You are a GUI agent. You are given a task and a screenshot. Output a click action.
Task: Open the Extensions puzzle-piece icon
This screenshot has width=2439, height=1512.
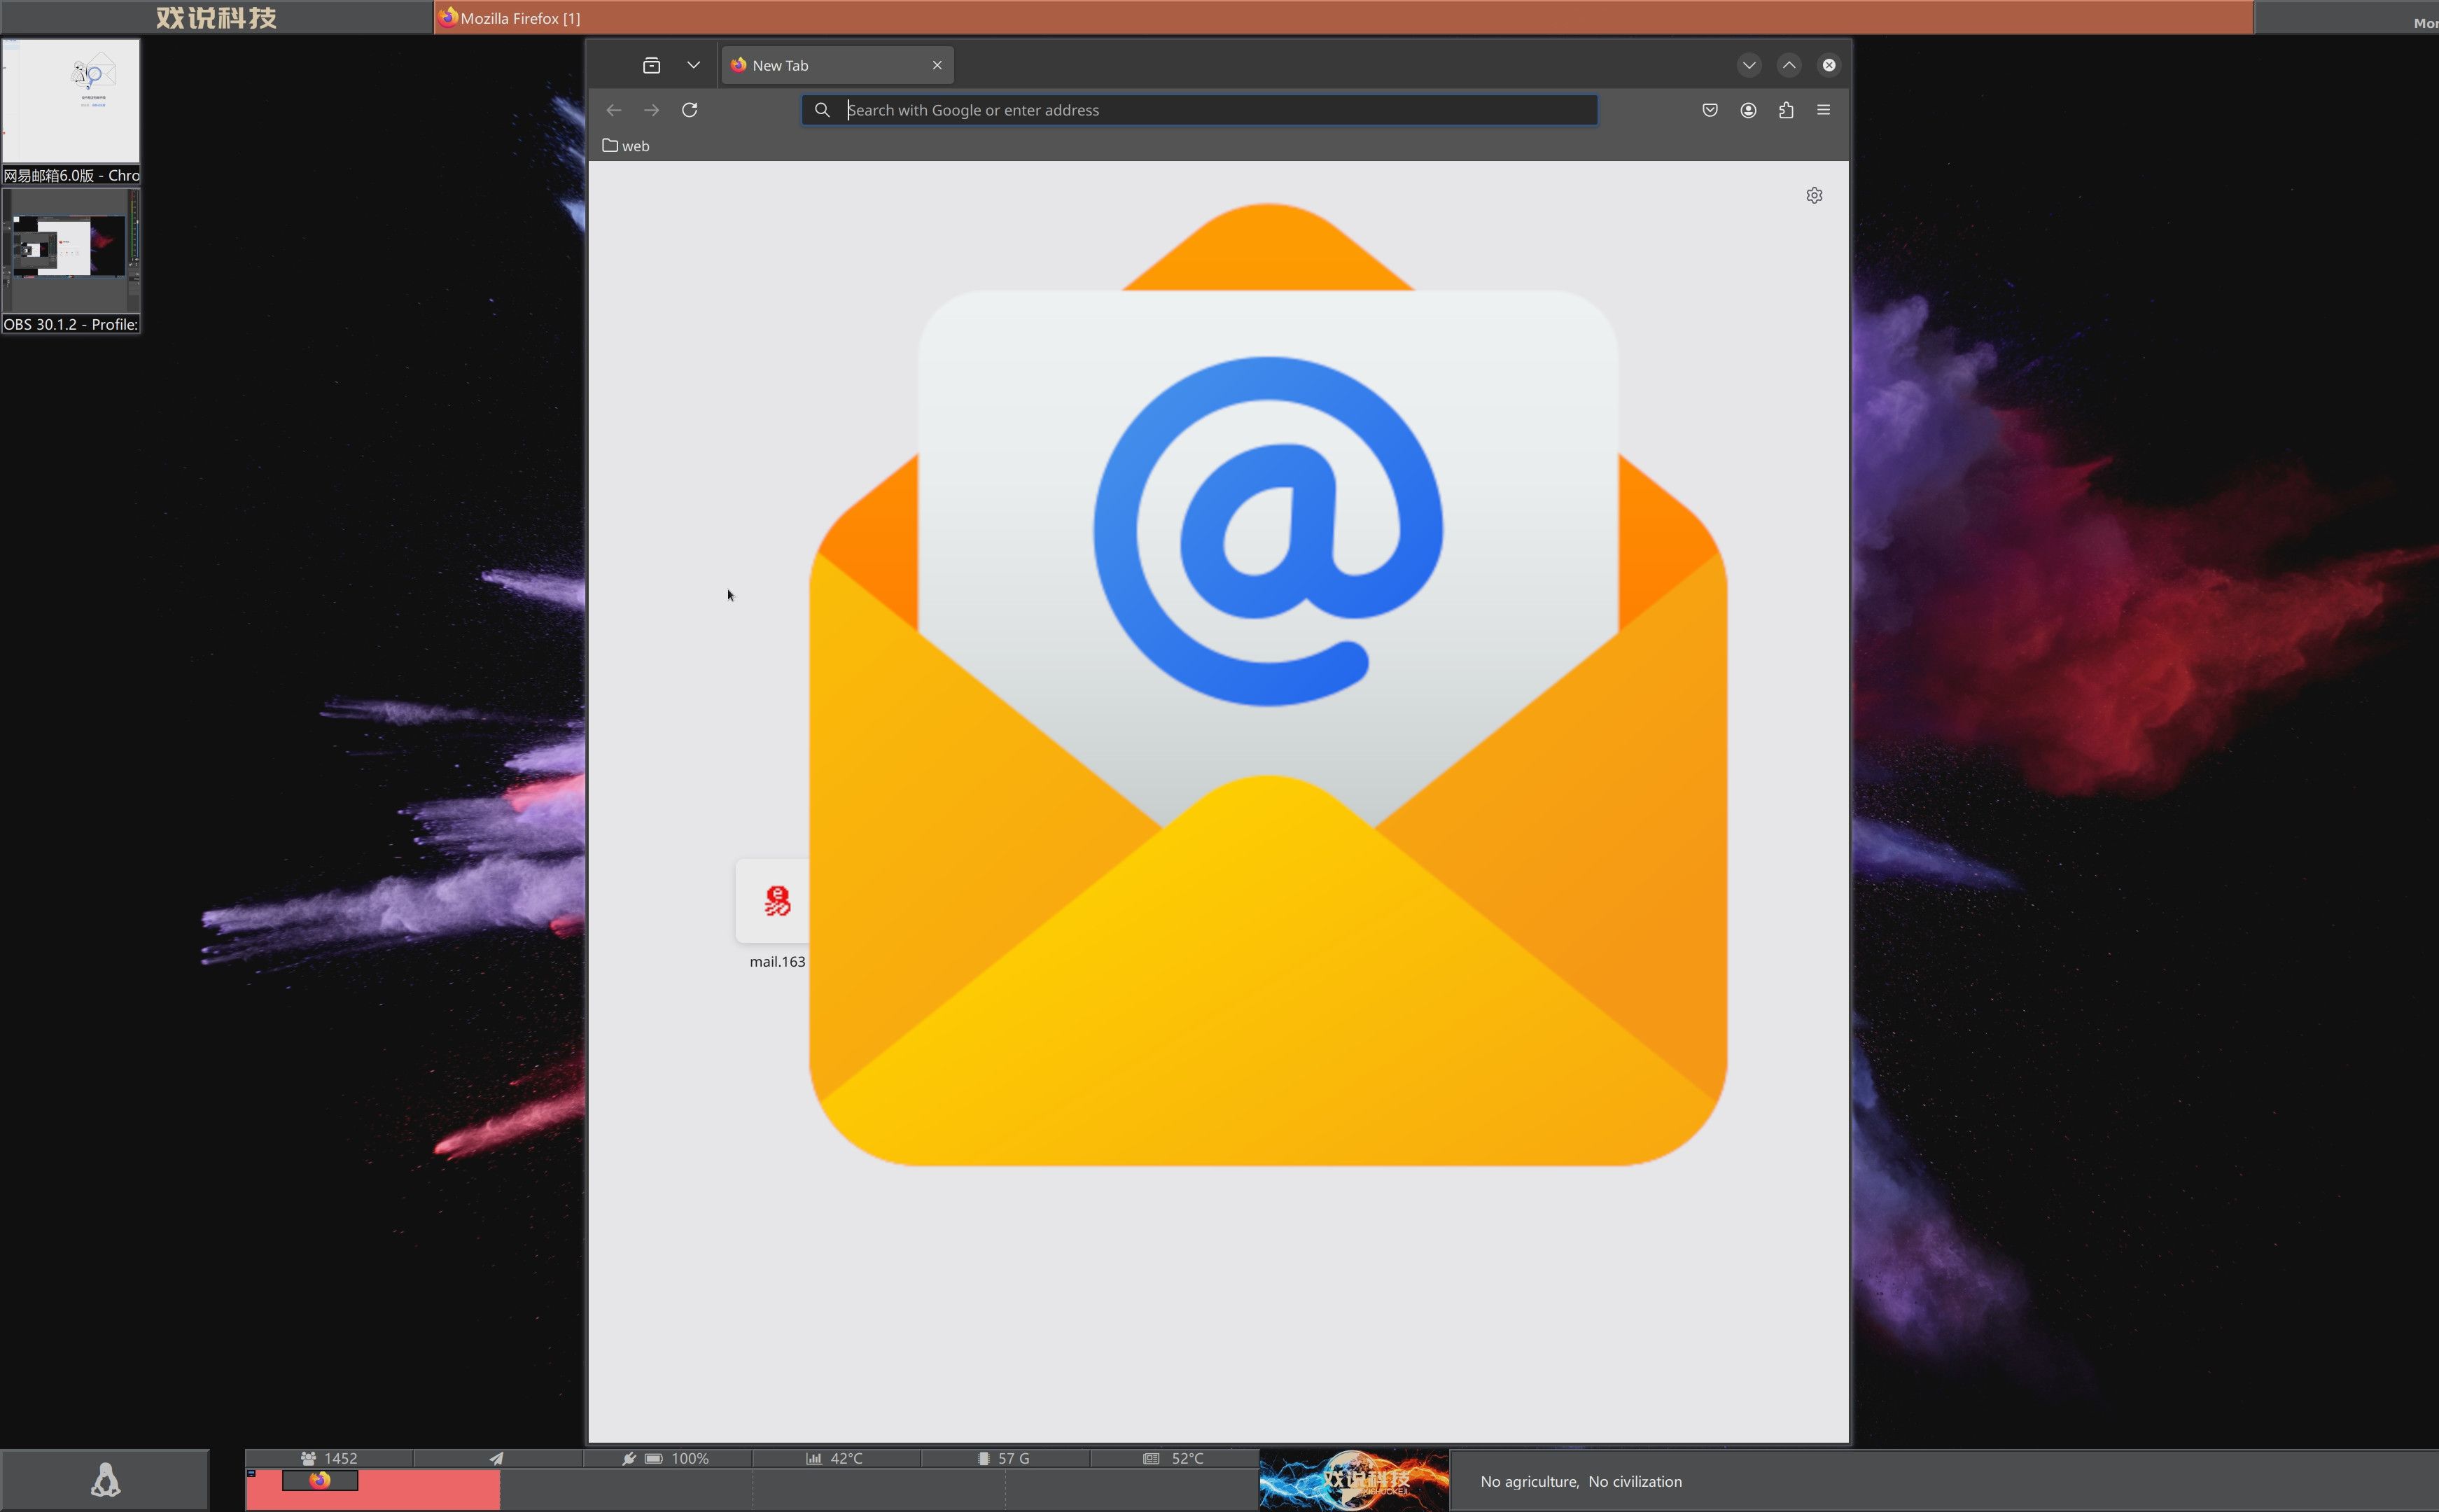(x=1786, y=110)
